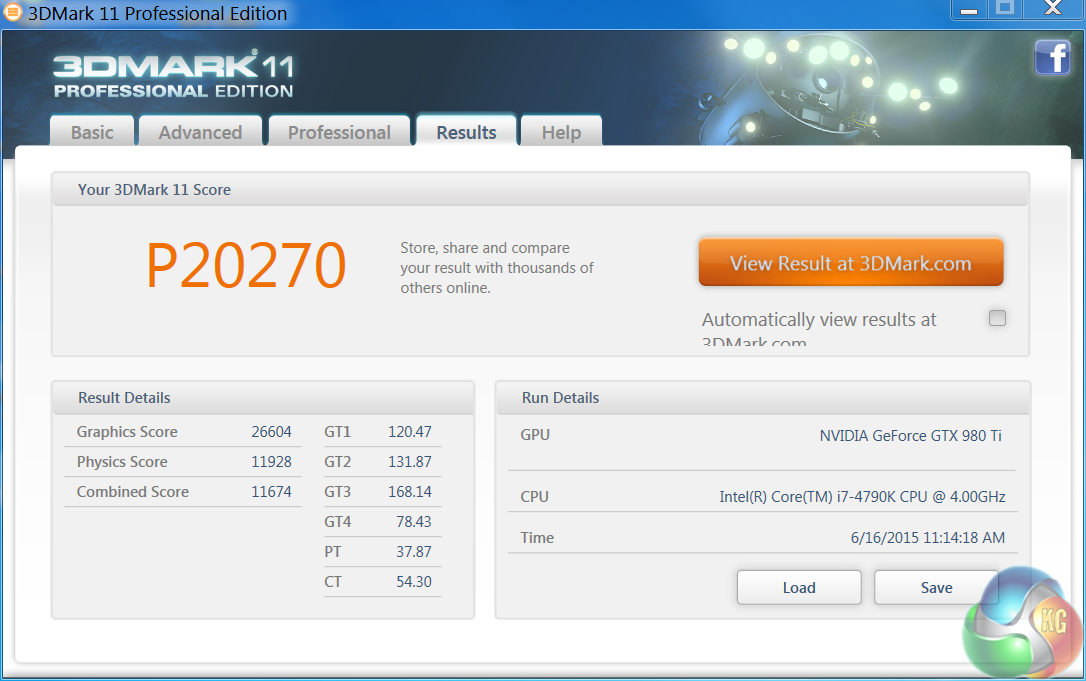Select the GT2 result 131.87
Screen dimensions: 1086x681
pyautogui.click(x=409, y=461)
